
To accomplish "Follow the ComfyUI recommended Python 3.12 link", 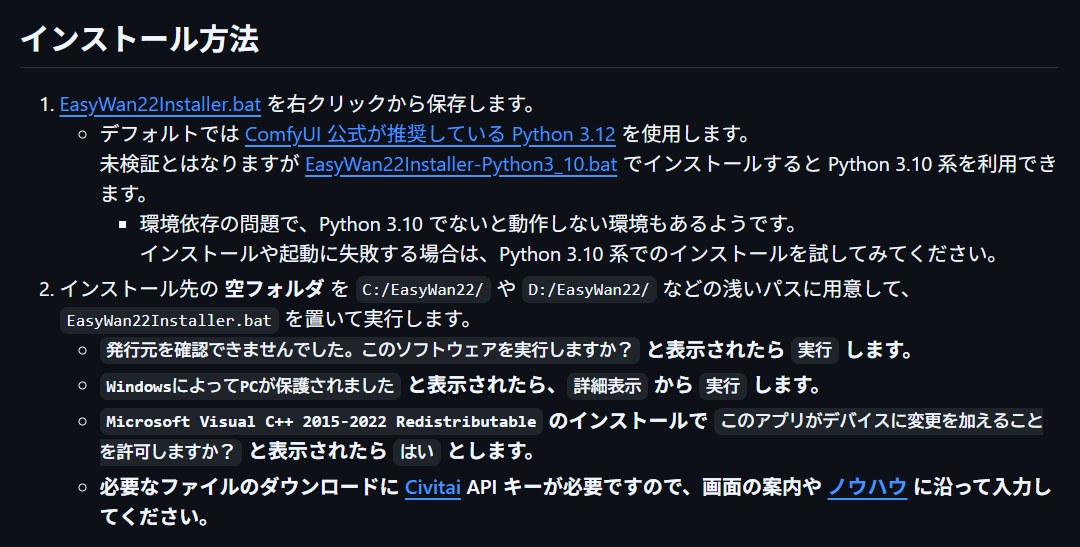I will click(430, 134).
